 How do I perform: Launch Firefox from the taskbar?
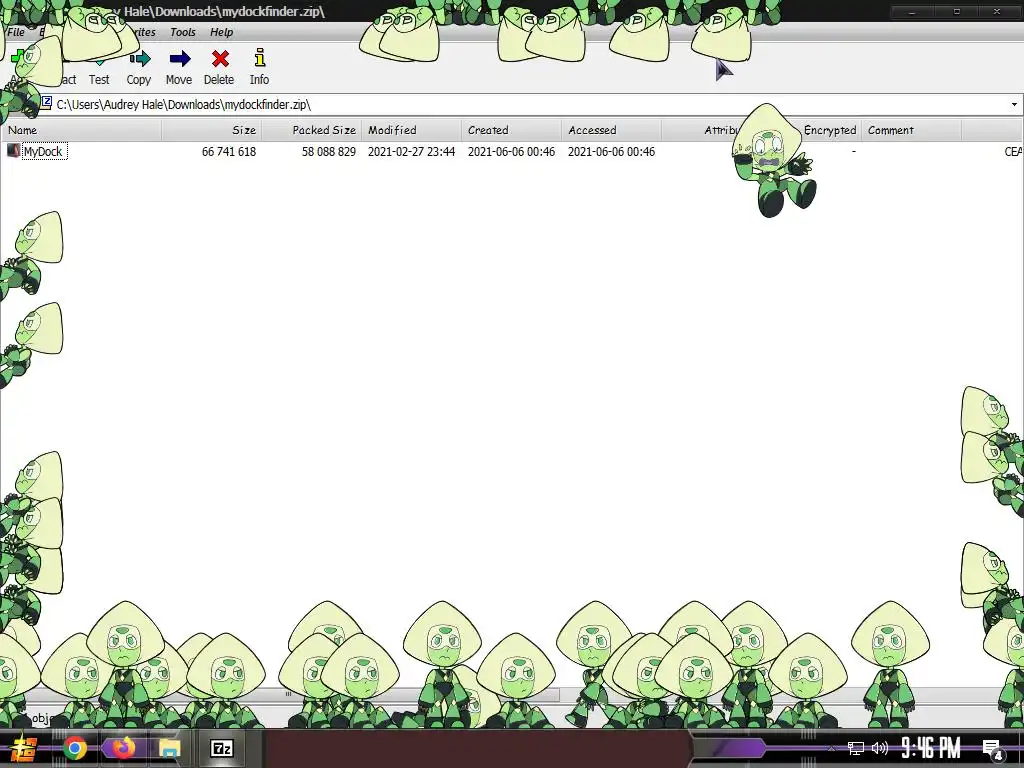point(123,747)
